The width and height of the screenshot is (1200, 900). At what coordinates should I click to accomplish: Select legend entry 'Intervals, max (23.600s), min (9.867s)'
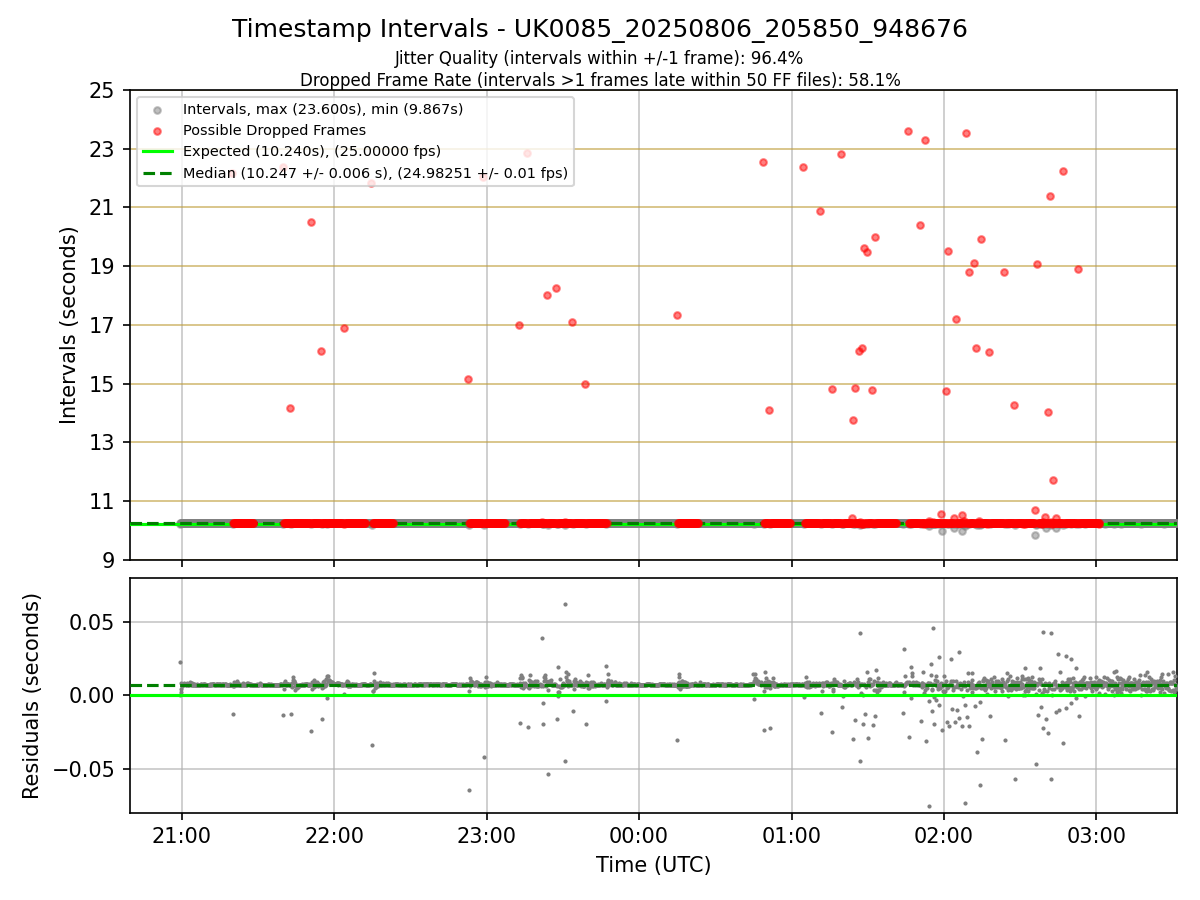point(323,109)
